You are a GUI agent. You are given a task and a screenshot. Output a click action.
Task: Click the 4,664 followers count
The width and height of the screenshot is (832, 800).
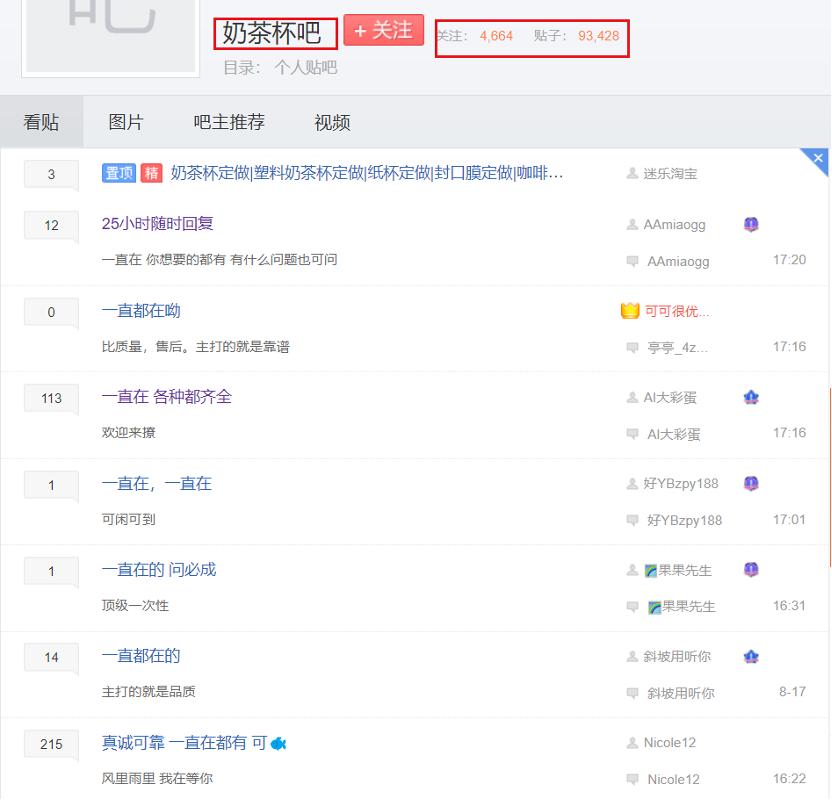pyautogui.click(x=496, y=36)
